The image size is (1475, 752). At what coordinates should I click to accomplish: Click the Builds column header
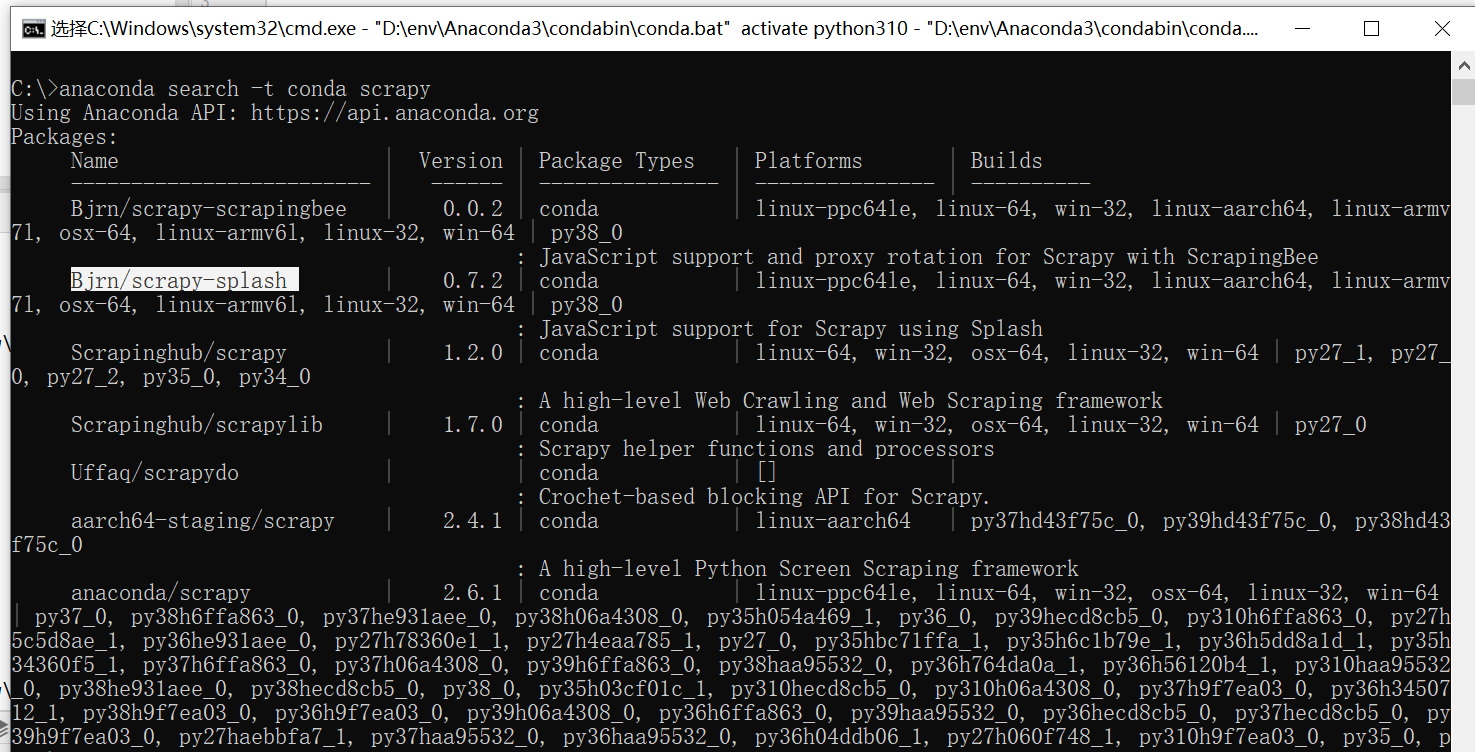1006,161
